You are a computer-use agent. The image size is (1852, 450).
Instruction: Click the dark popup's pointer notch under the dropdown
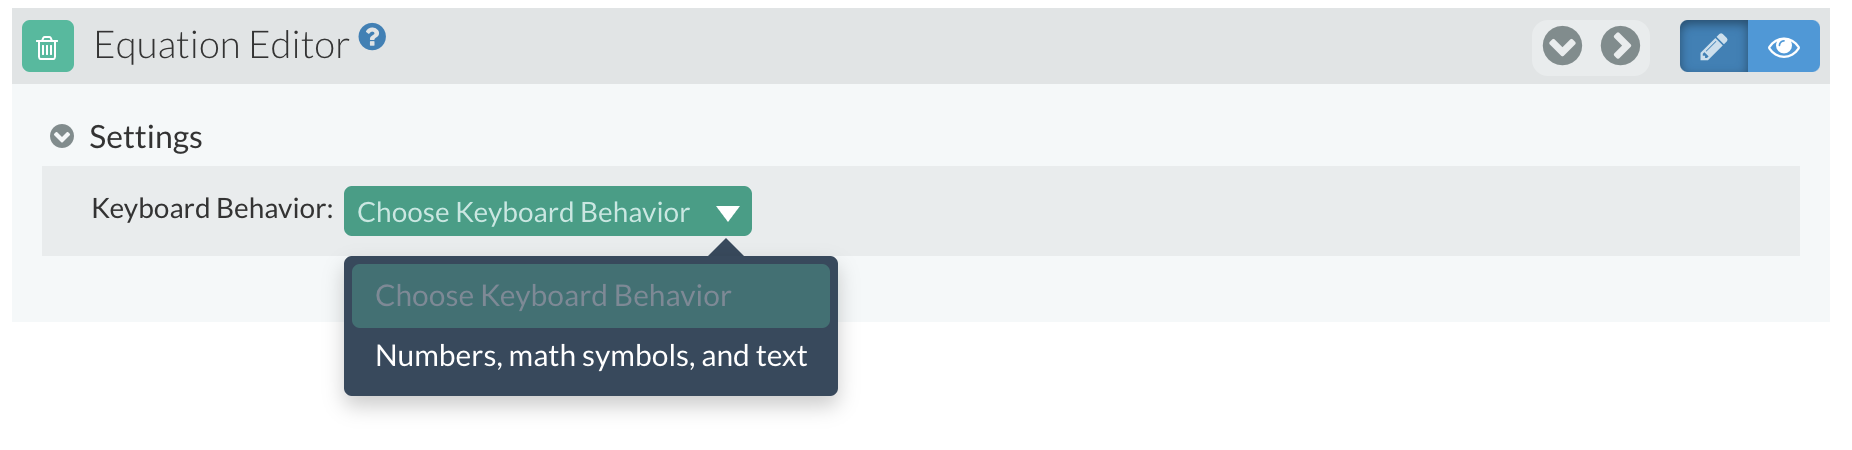(x=727, y=247)
